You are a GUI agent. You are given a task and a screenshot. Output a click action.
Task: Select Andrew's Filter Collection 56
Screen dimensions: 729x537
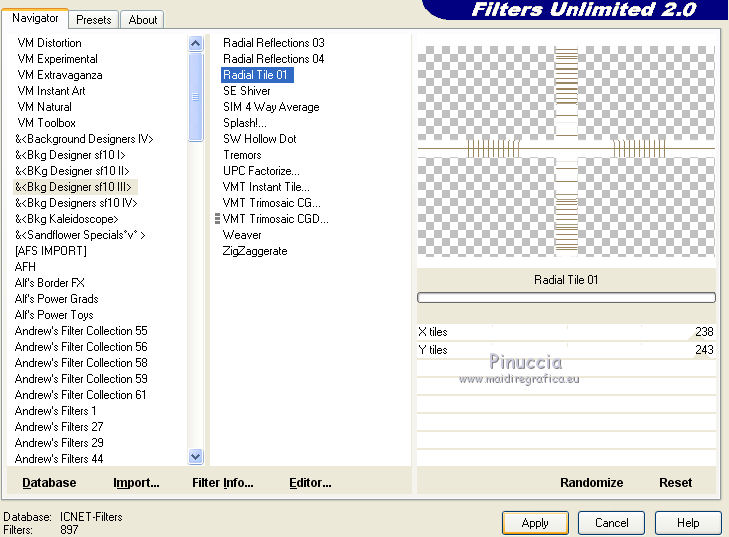81,347
